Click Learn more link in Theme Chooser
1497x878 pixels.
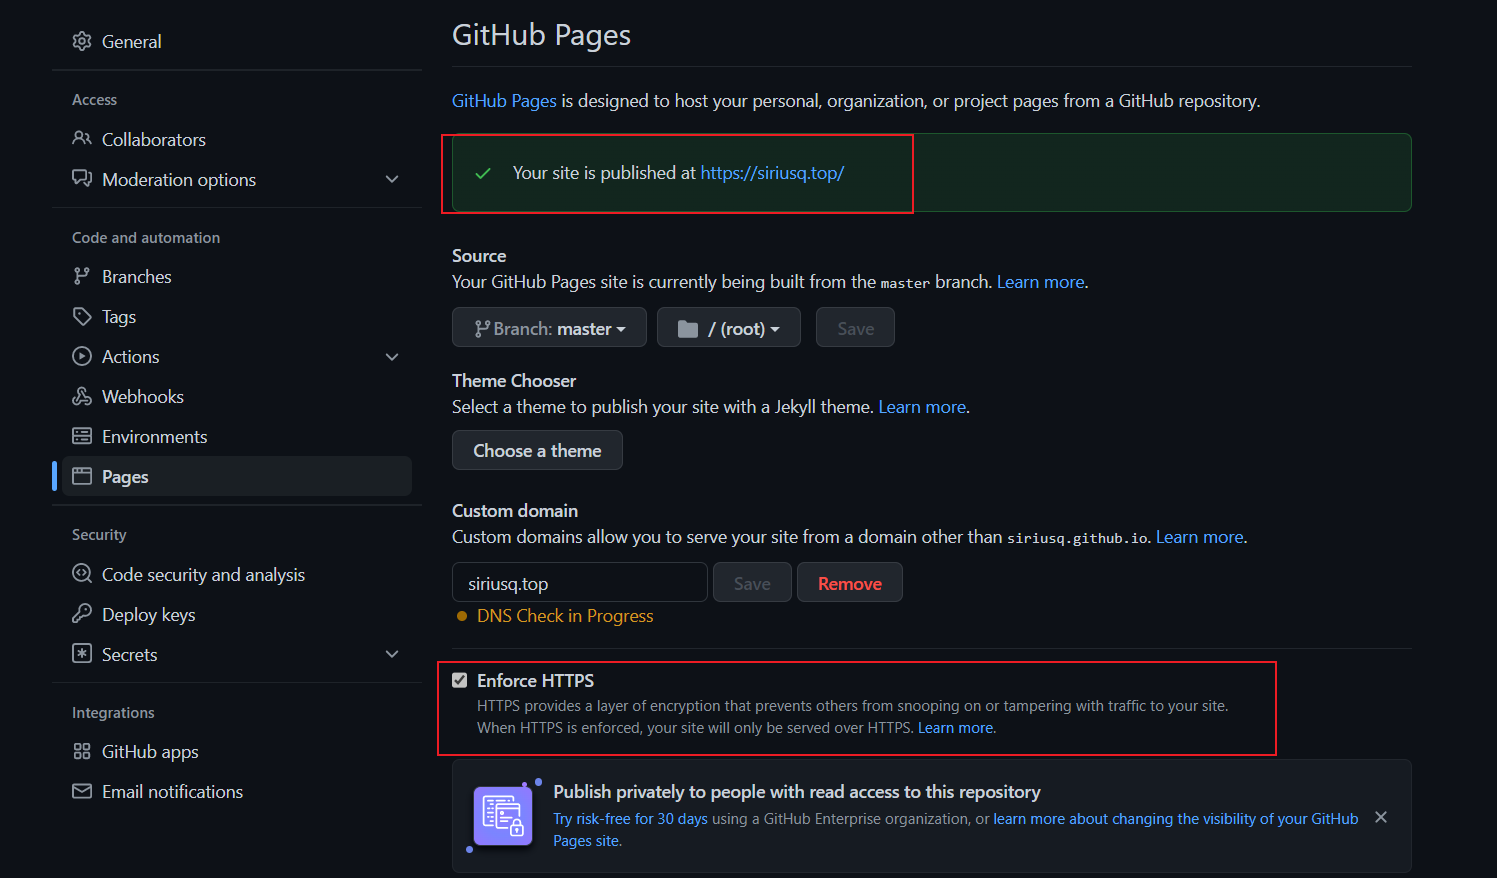pyautogui.click(x=922, y=407)
